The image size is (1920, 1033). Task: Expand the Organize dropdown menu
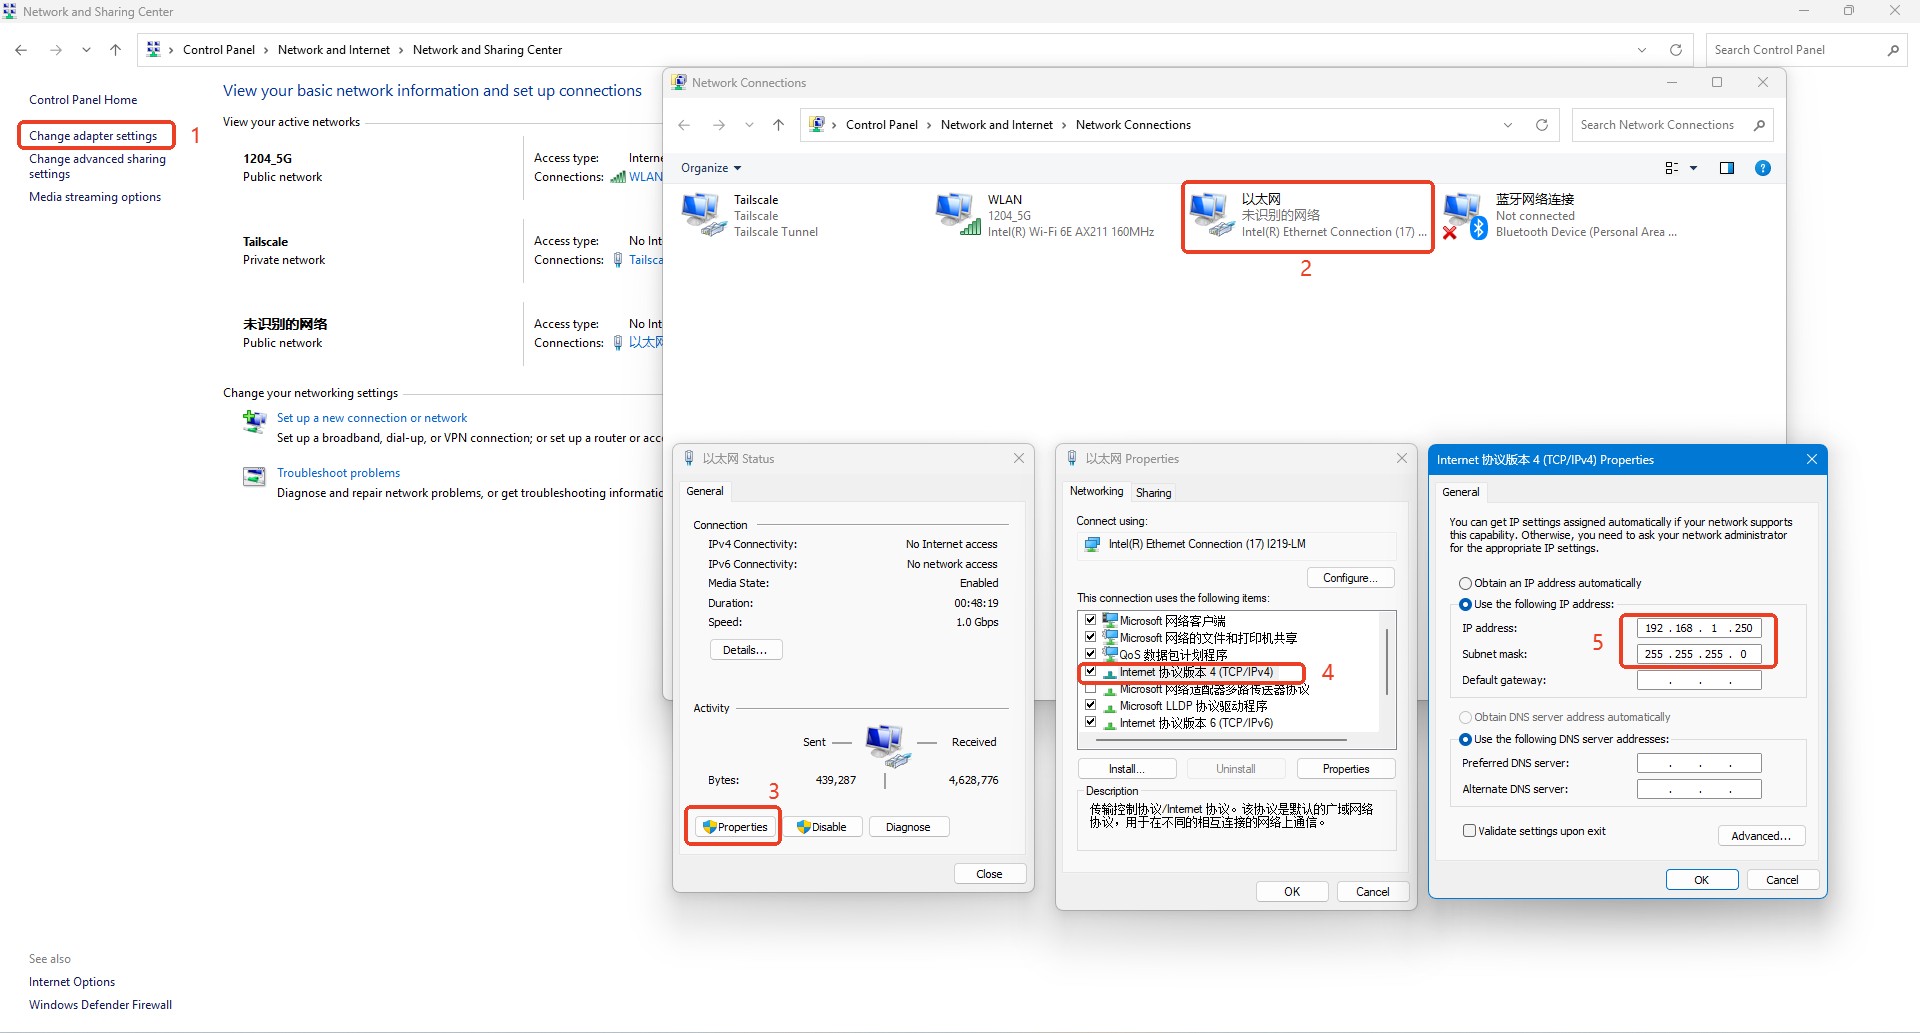711,168
